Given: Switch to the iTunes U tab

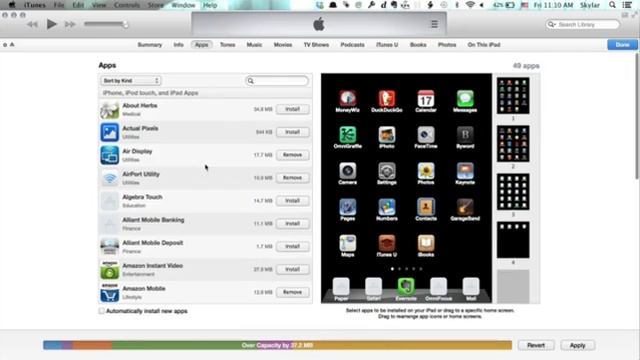Looking at the screenshot, I should (387, 45).
